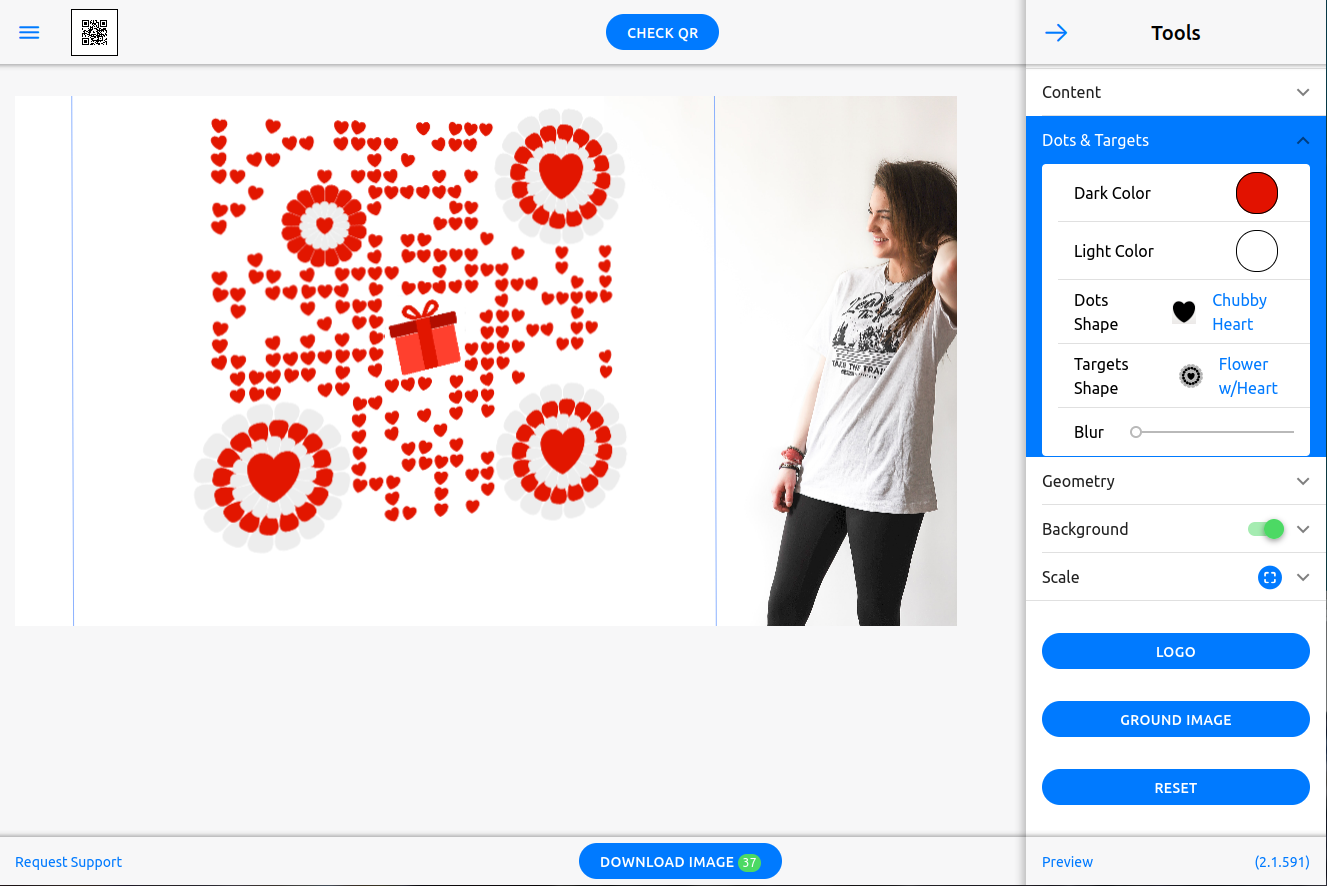Collapse the Tools panel using the arrow icon
Screen dimensions: 1327x886
click(x=1056, y=32)
